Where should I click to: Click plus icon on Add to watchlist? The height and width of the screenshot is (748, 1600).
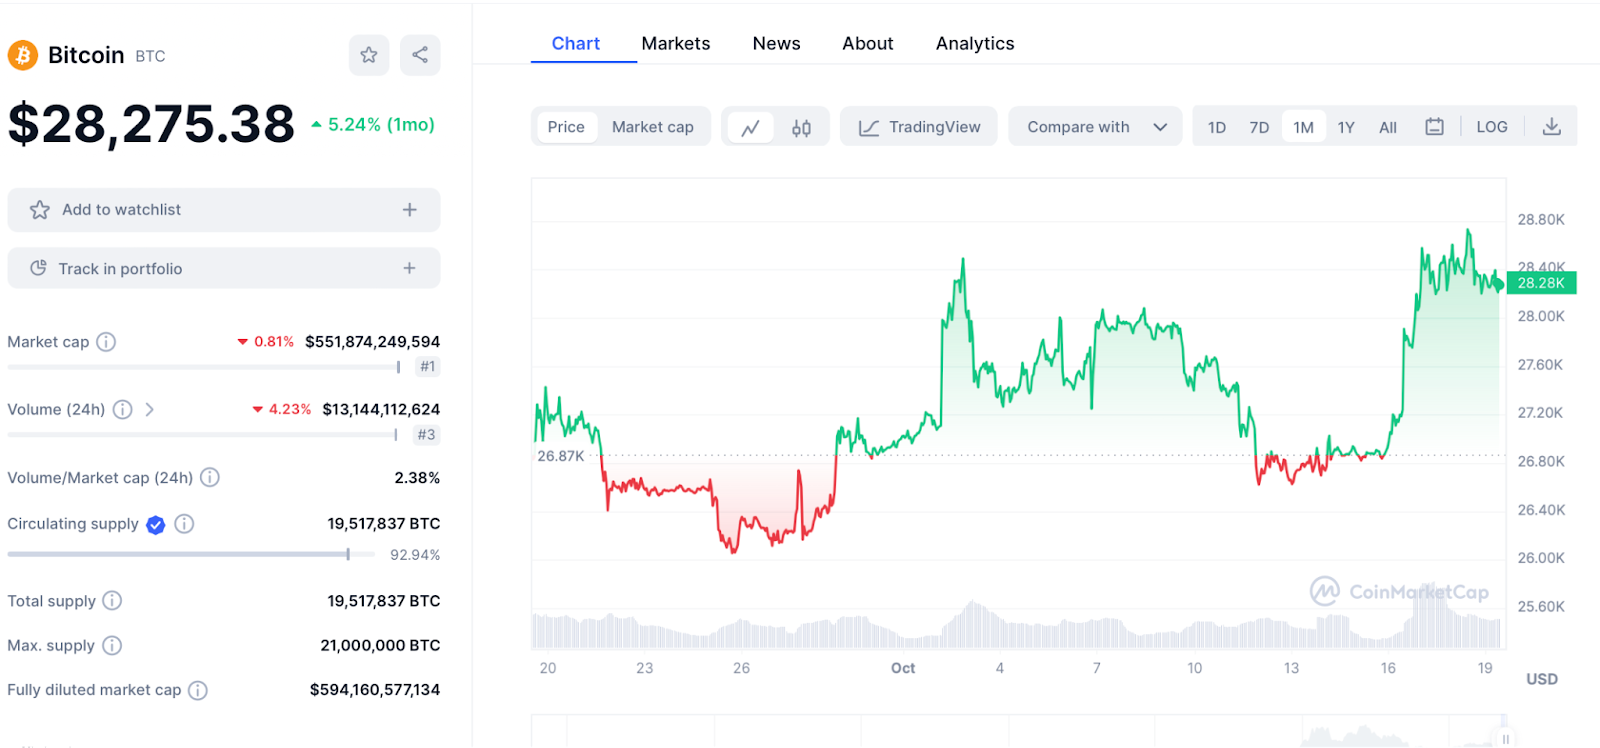410,210
